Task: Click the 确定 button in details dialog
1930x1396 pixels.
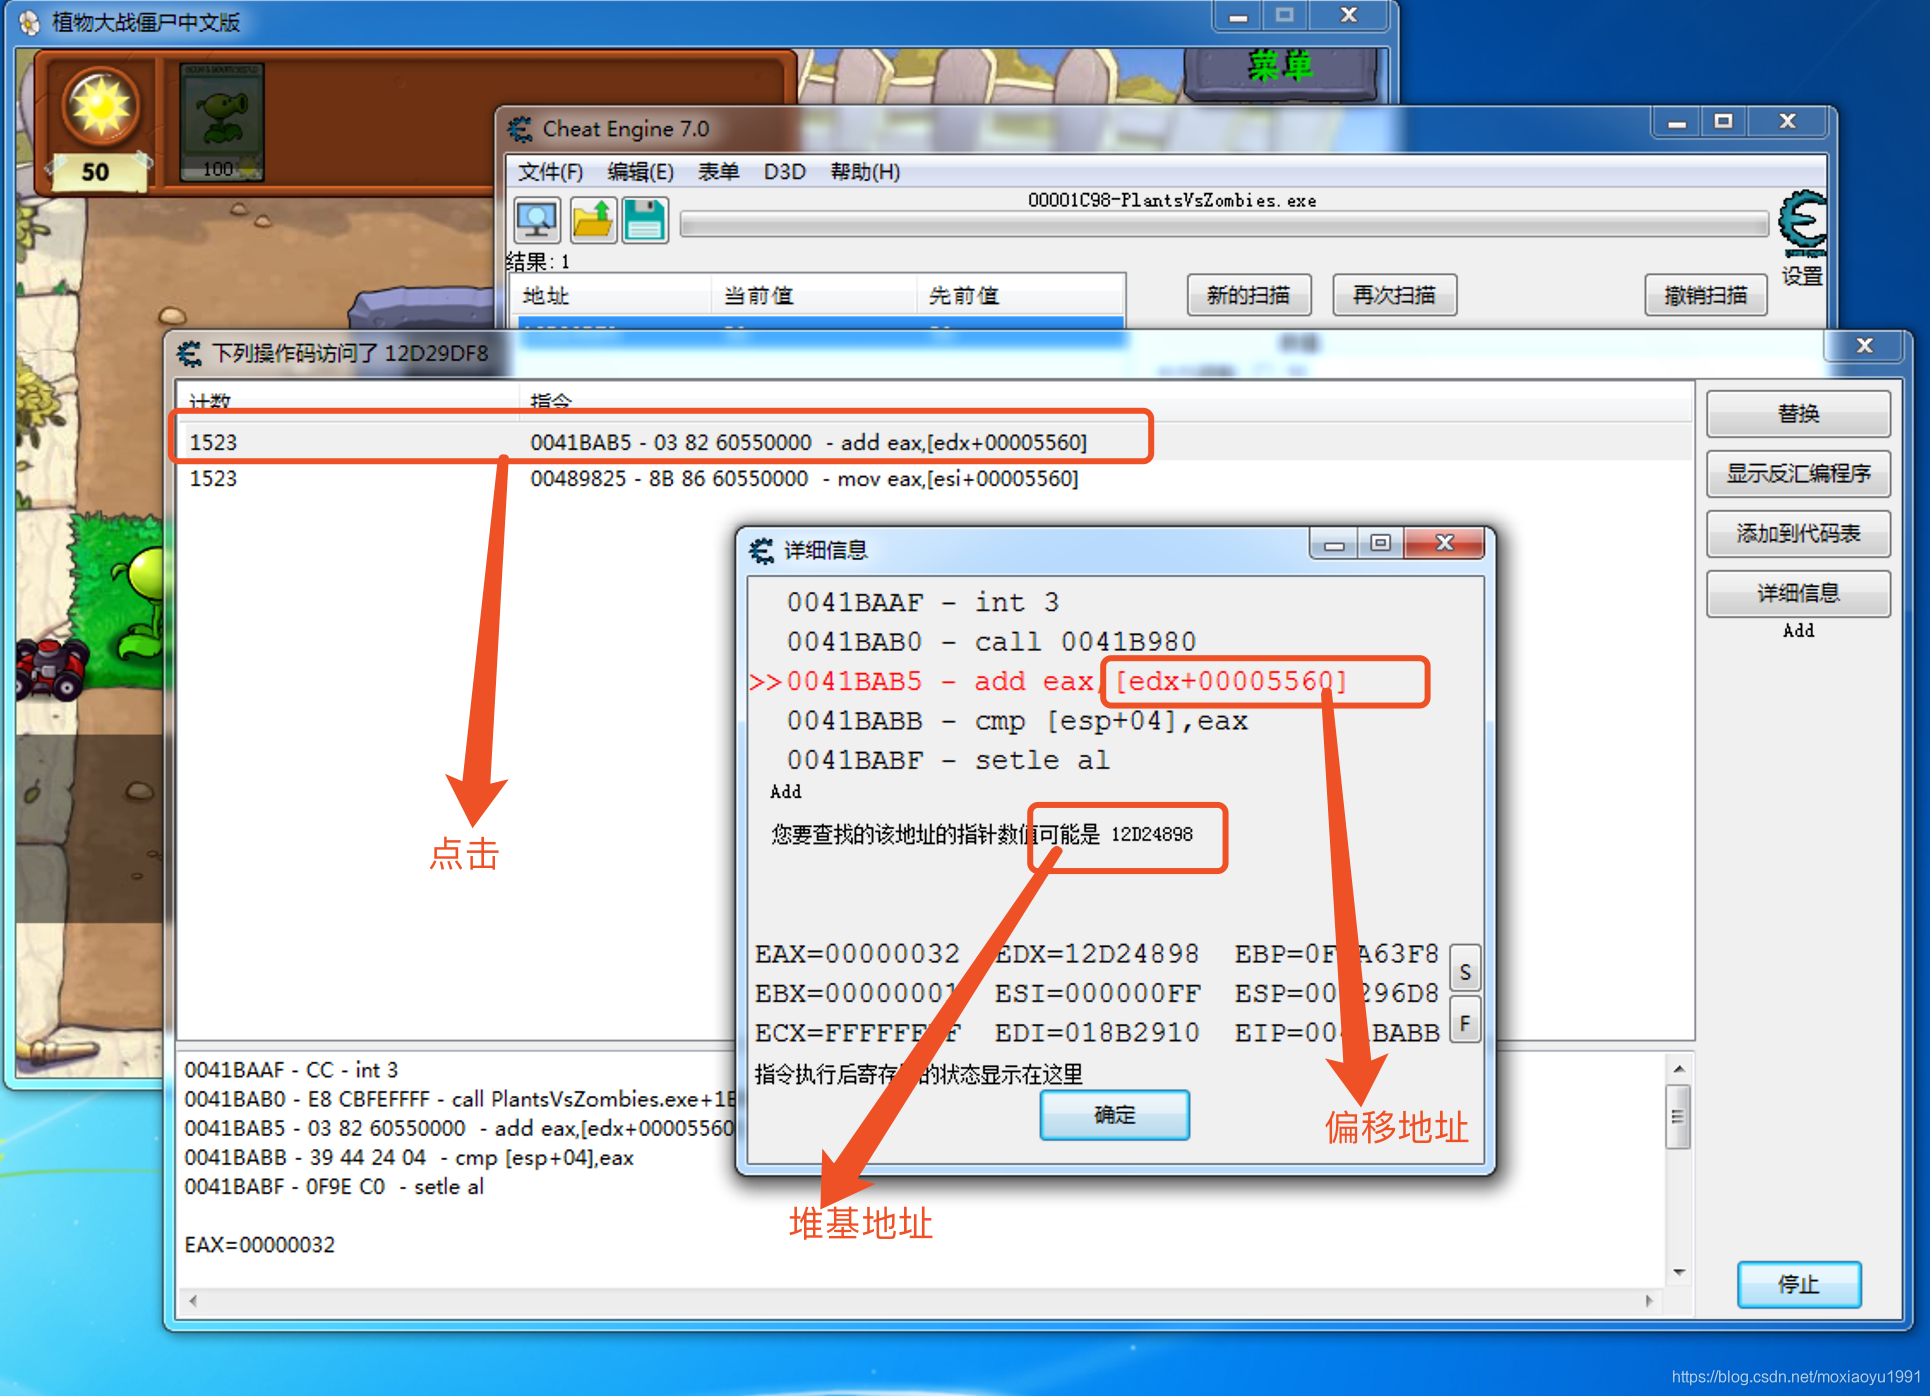Action: (1115, 1115)
